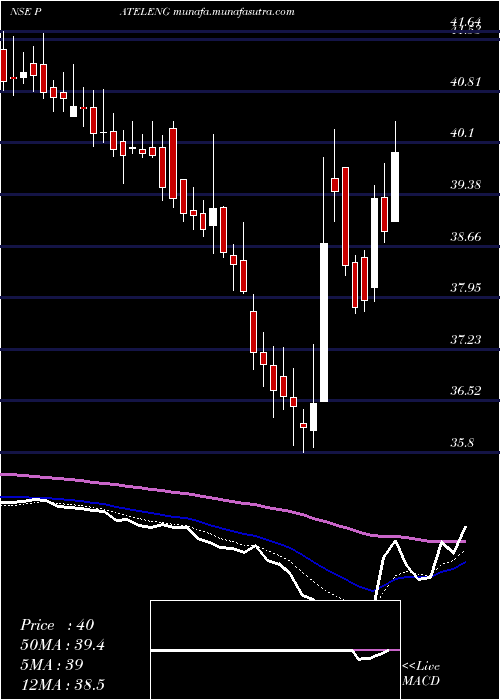Viewport: 500px width, 700px height.
Task: Click the 39.38 price axis label
Action: 466,184
